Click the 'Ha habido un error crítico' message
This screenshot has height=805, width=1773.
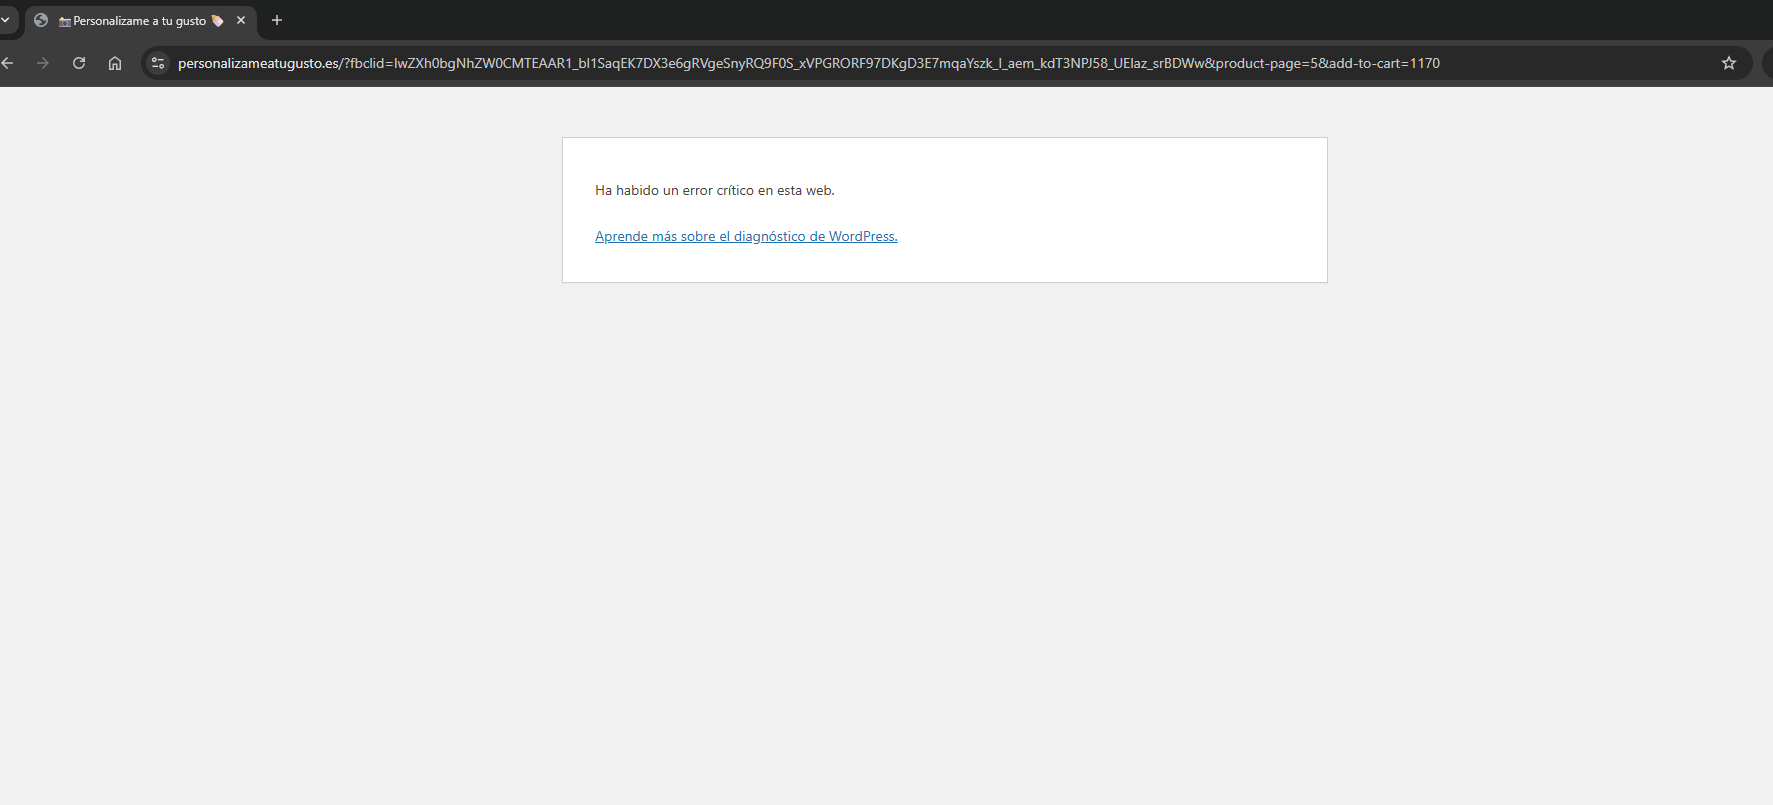714,190
